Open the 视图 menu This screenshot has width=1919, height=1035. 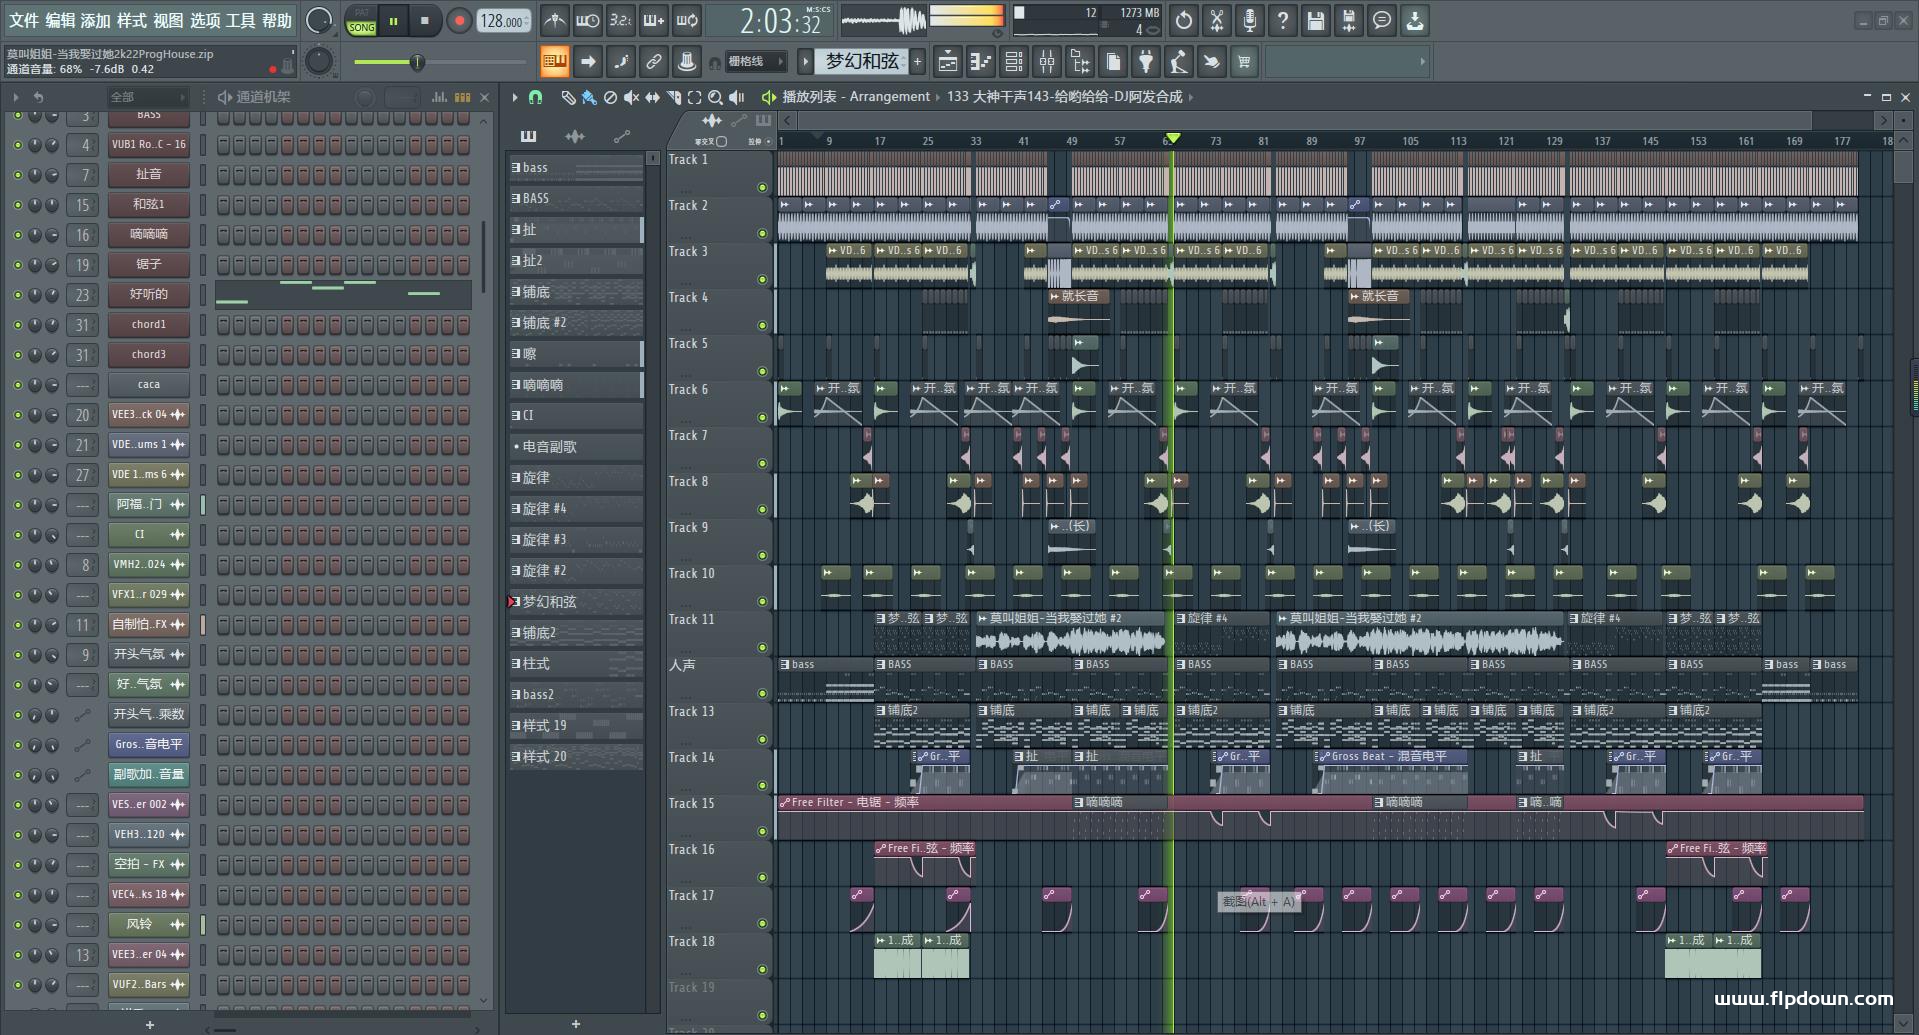coord(168,20)
